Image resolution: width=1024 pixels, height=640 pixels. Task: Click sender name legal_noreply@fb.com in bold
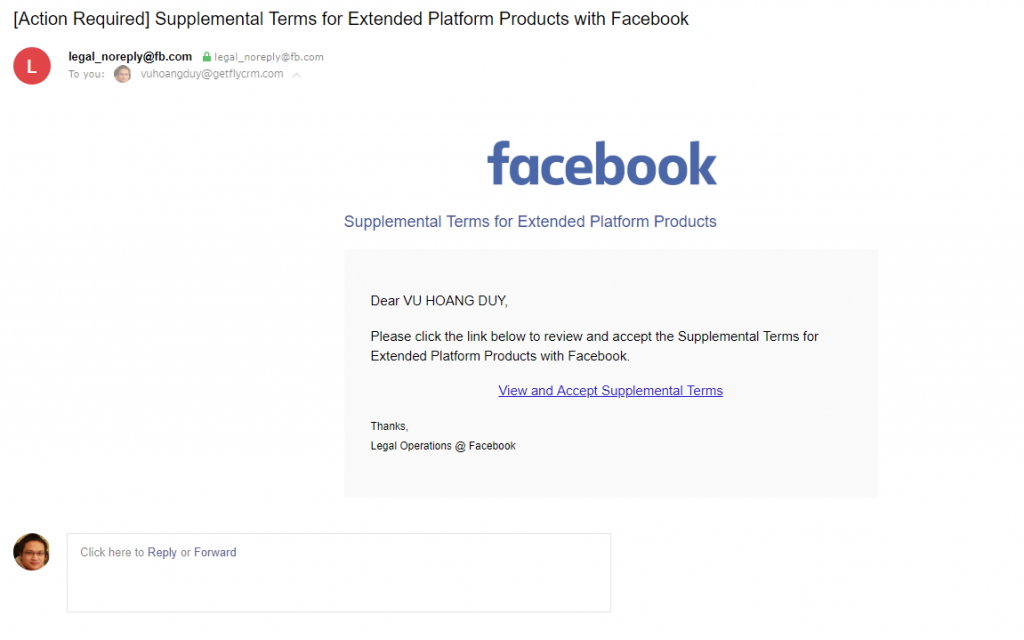point(130,57)
